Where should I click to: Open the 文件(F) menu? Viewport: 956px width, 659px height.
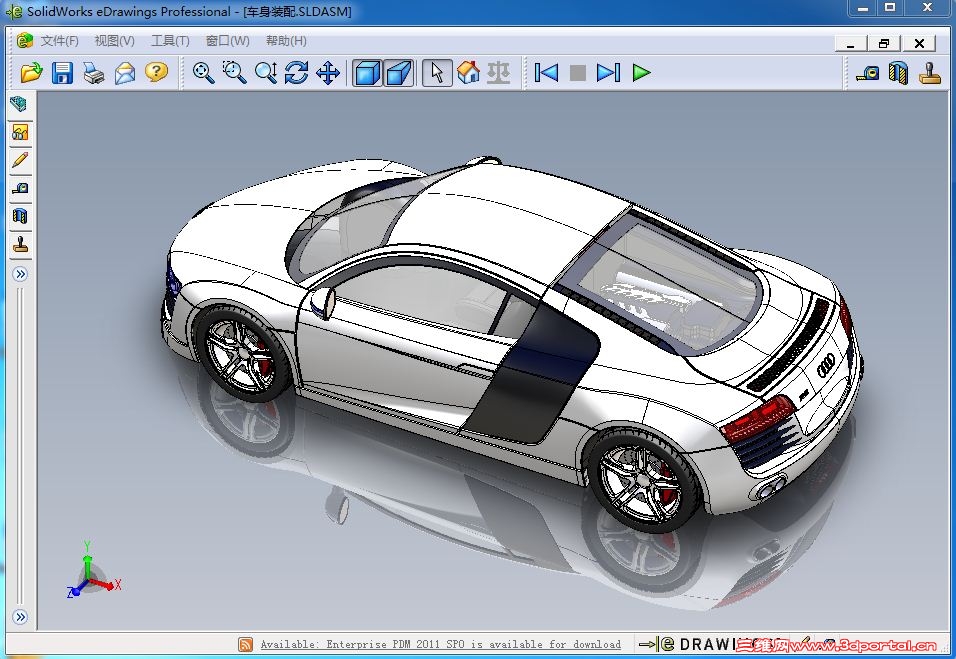click(x=60, y=41)
